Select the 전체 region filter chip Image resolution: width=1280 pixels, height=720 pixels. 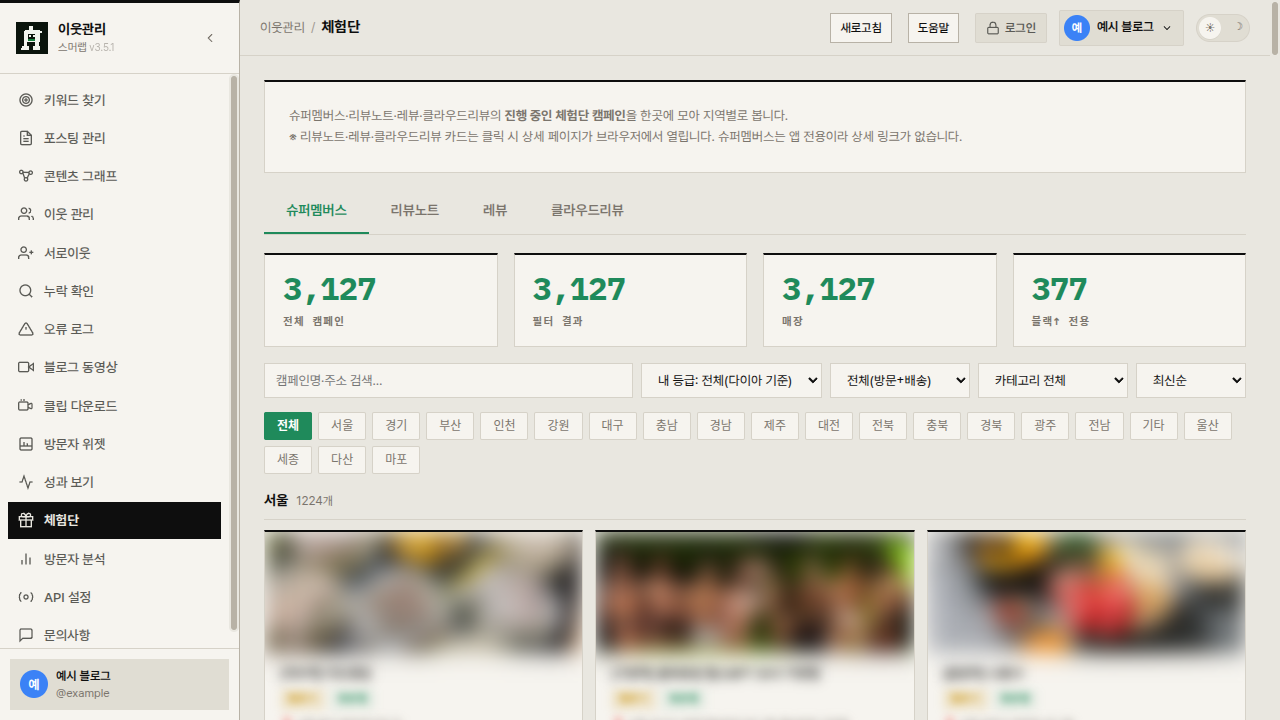288,426
